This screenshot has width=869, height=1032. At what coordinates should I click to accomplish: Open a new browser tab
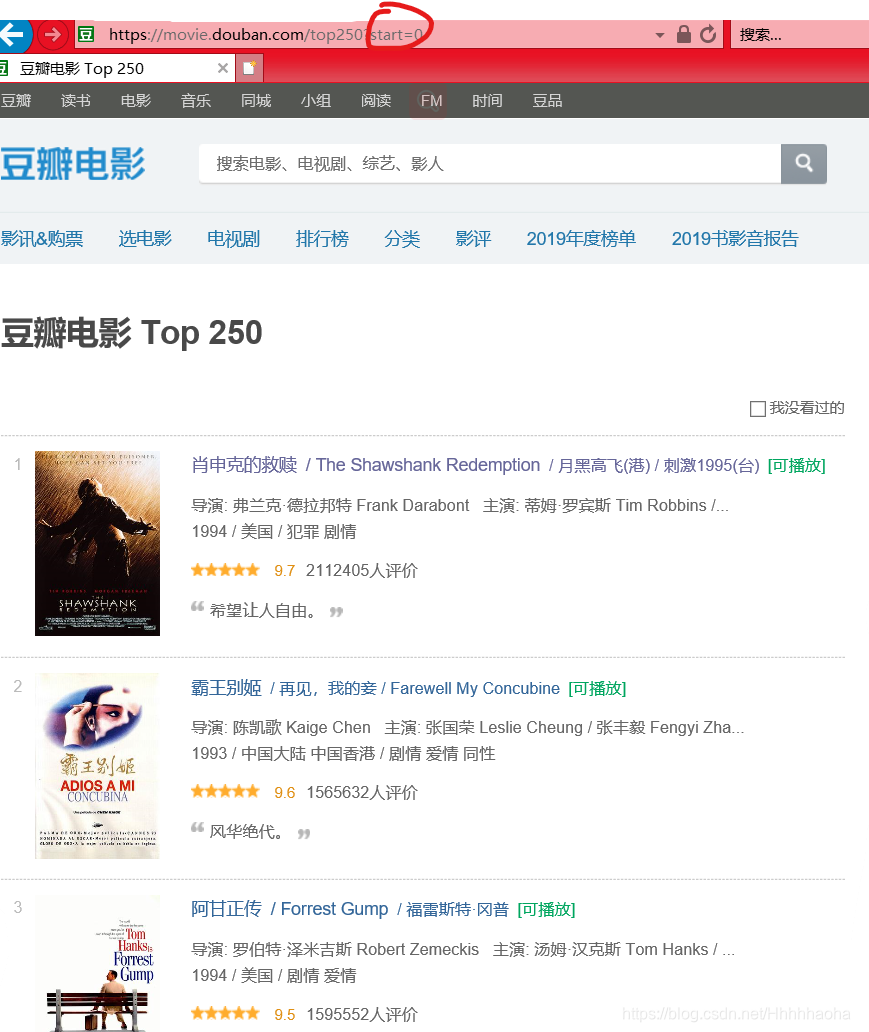[x=250, y=68]
